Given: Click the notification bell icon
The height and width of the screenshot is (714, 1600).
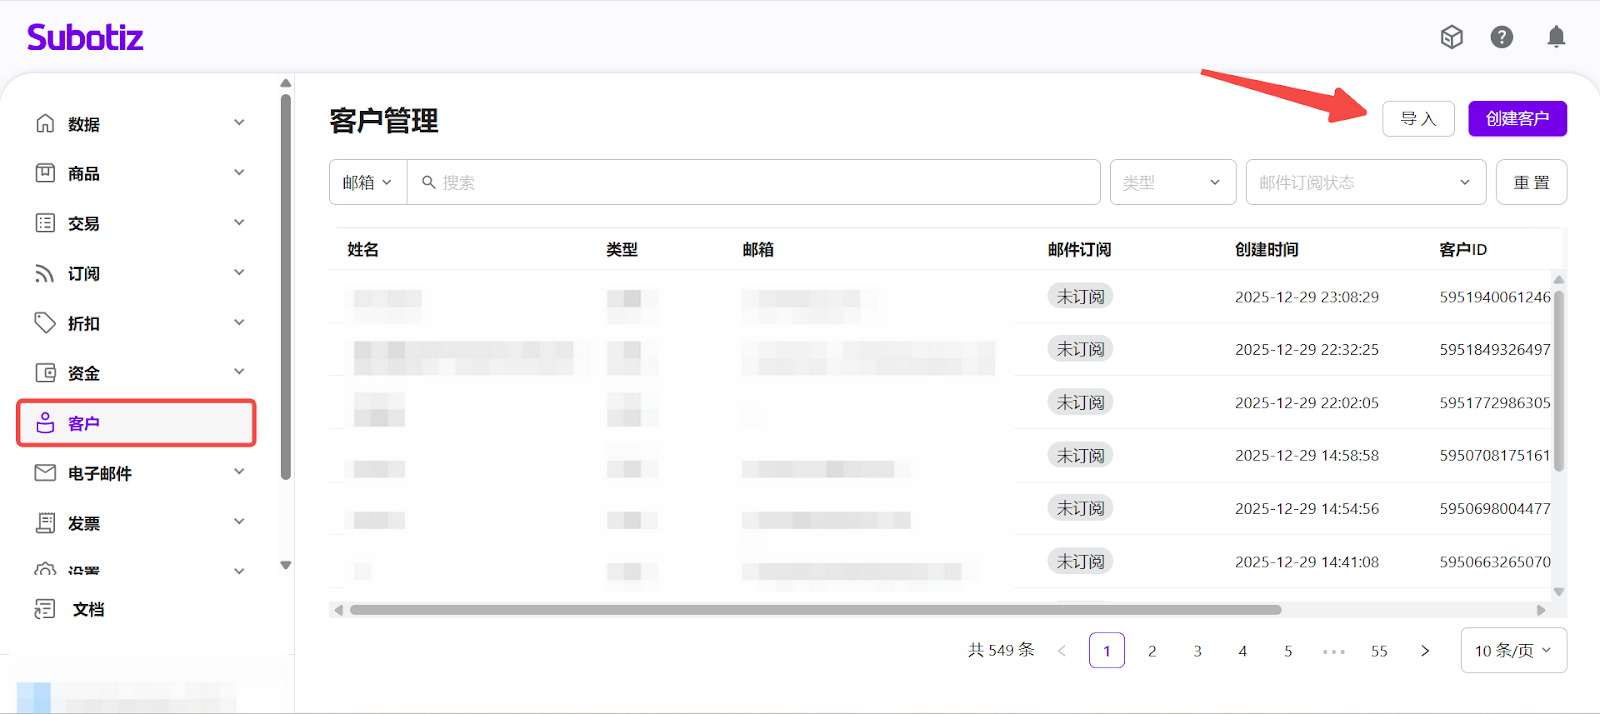Looking at the screenshot, I should coord(1556,37).
